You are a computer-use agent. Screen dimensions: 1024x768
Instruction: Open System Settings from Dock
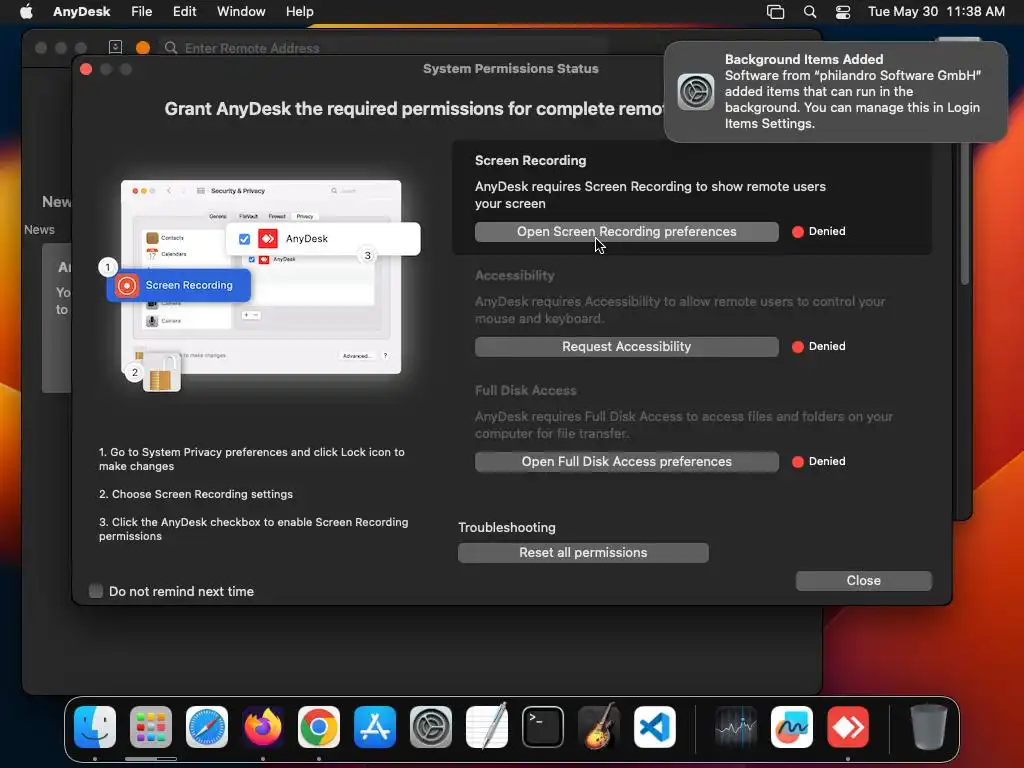coord(431,727)
